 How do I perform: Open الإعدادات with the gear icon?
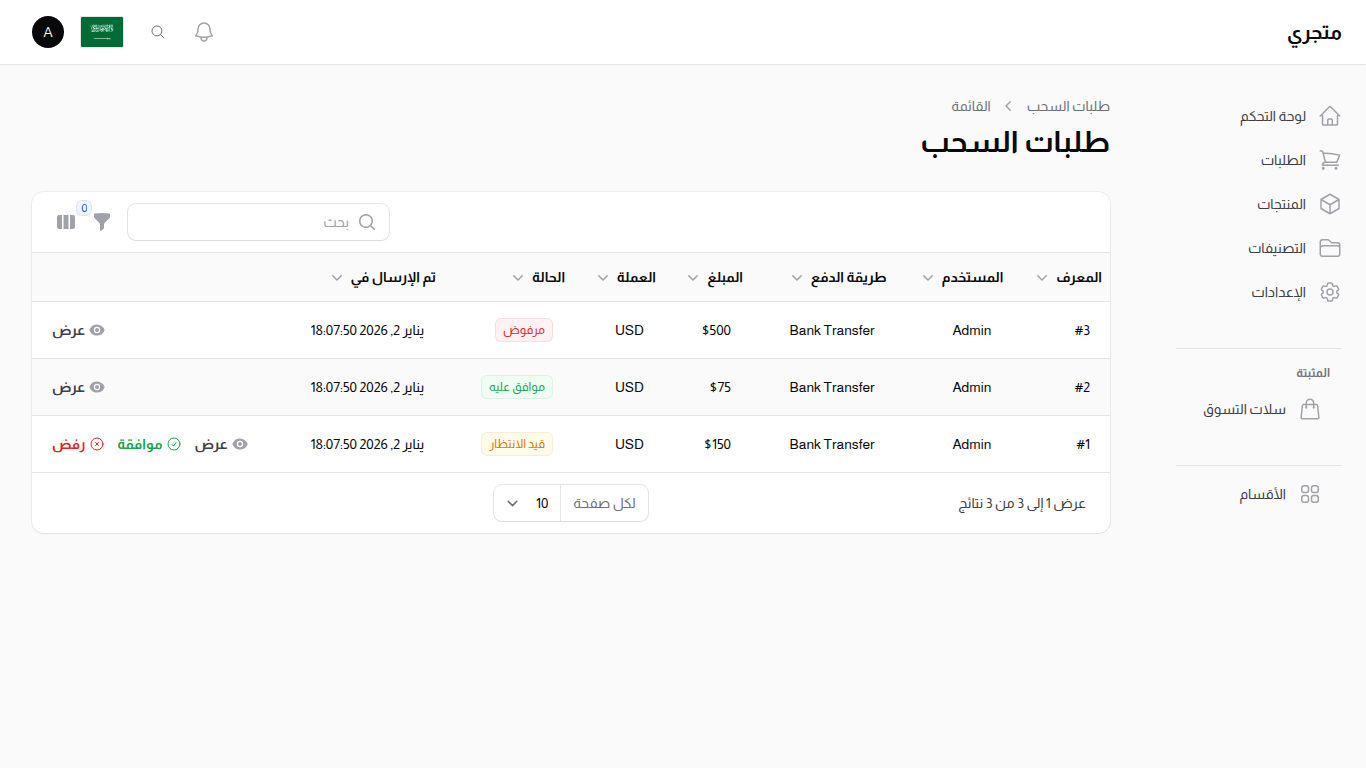point(1329,292)
